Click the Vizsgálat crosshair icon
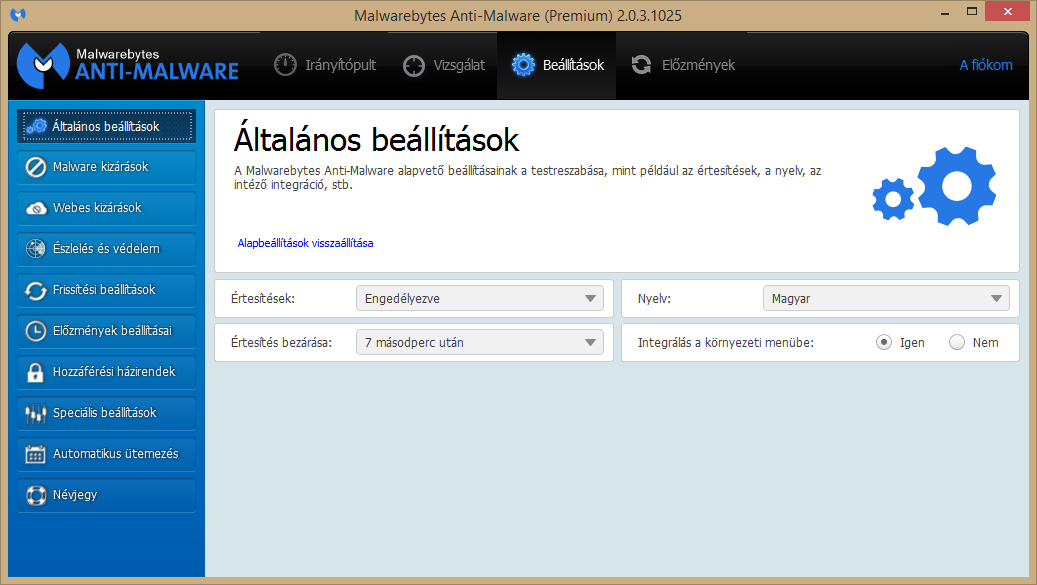The width and height of the screenshot is (1037, 585). point(414,65)
